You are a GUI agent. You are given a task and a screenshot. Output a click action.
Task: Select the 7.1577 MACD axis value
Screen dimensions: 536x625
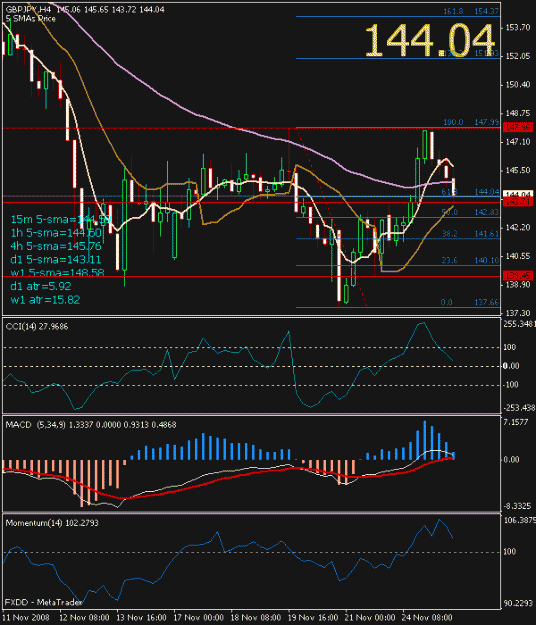[x=516, y=422]
